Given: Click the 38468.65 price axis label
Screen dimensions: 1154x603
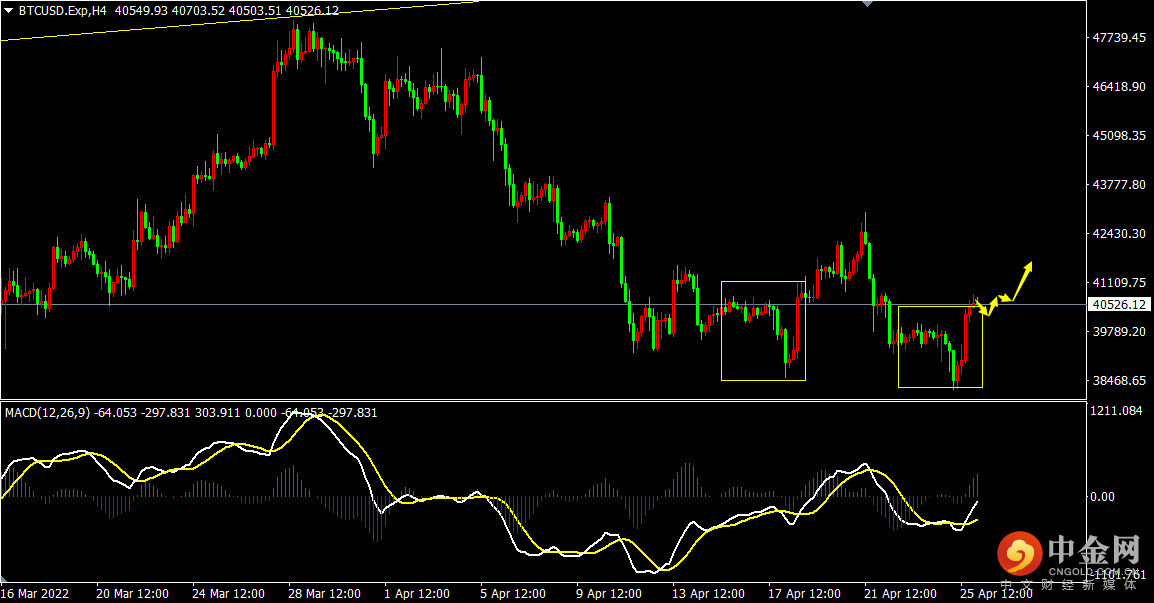Looking at the screenshot, I should [x=1119, y=381].
